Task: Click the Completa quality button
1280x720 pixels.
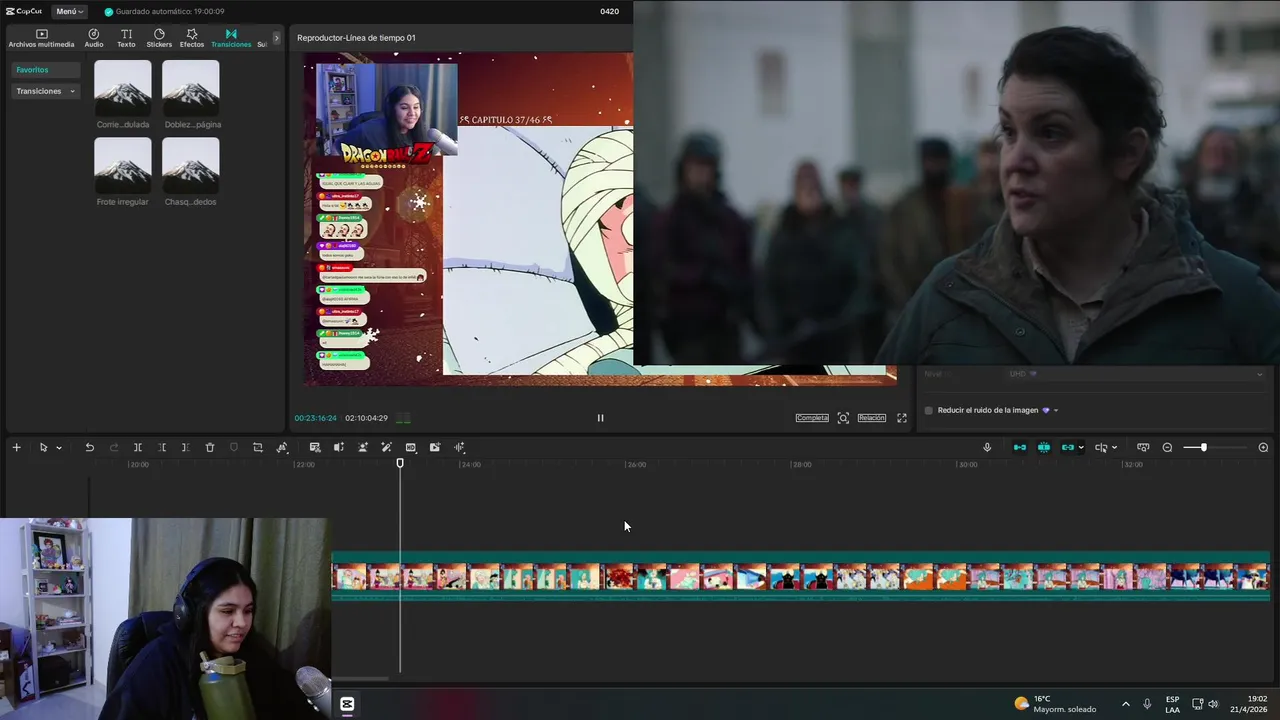Action: [x=812, y=418]
